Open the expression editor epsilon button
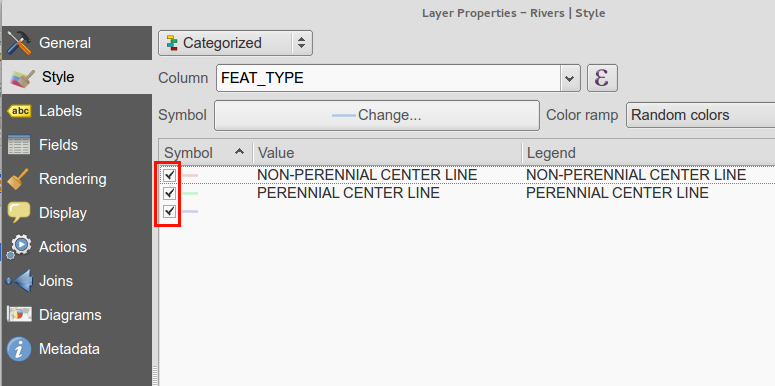 [x=602, y=78]
